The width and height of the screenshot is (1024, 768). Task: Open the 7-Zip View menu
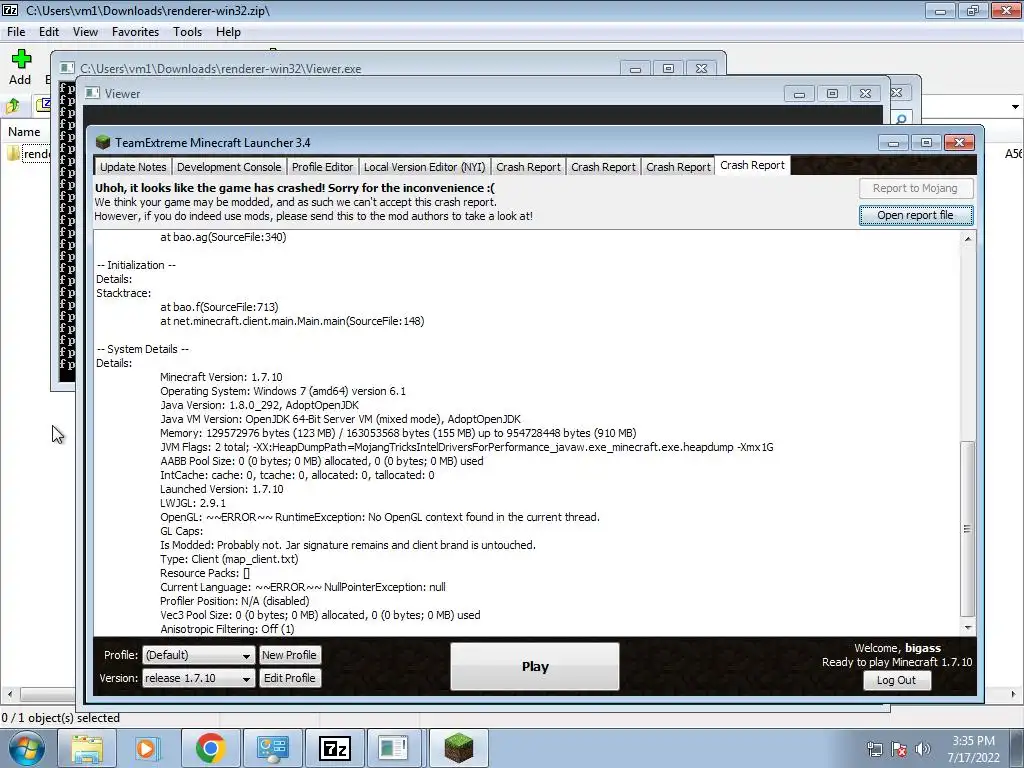tap(86, 32)
